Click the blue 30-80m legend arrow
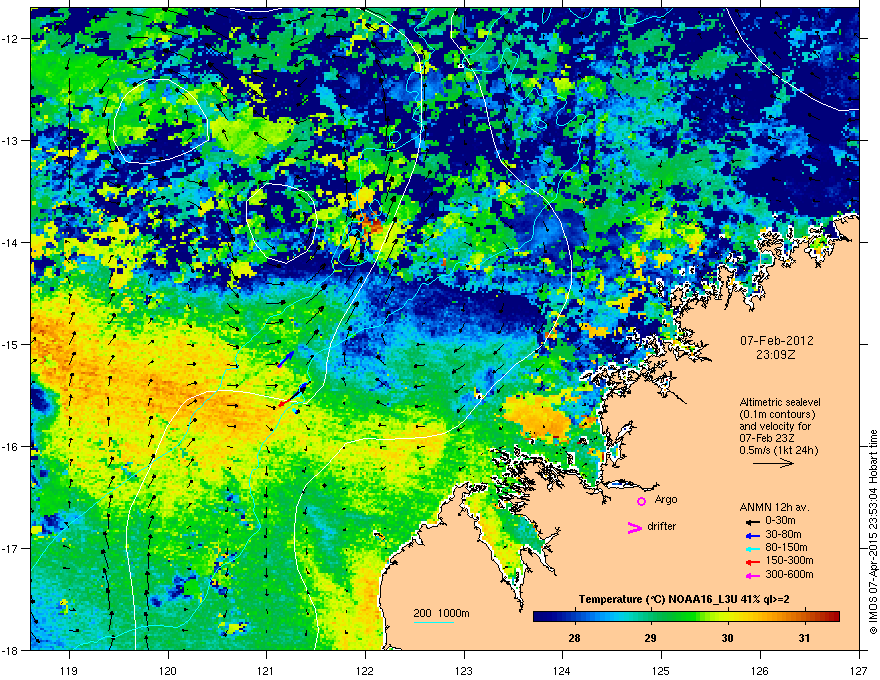The height and width of the screenshot is (680, 880). (x=753, y=536)
